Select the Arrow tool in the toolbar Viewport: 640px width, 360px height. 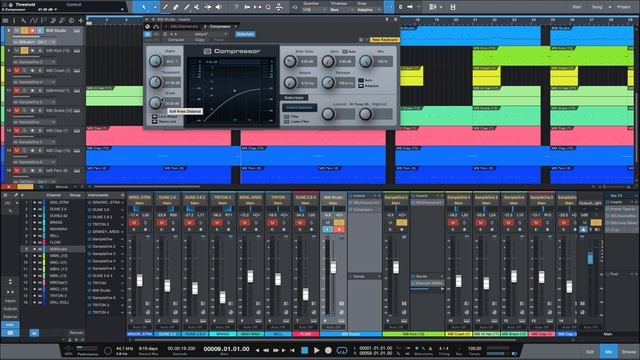pyautogui.click(x=144, y=7)
